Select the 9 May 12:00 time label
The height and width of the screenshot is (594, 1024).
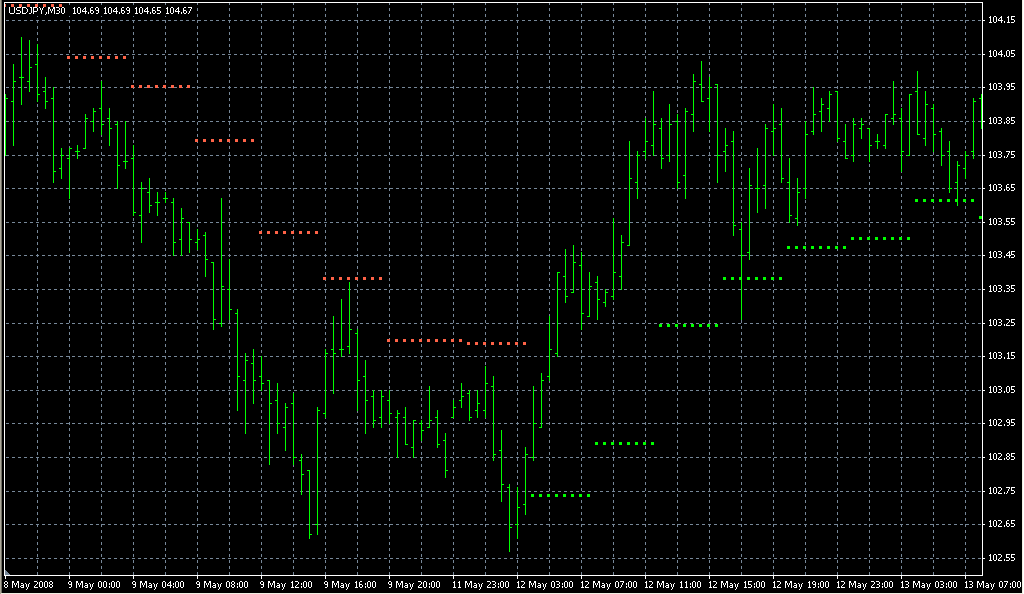(288, 584)
